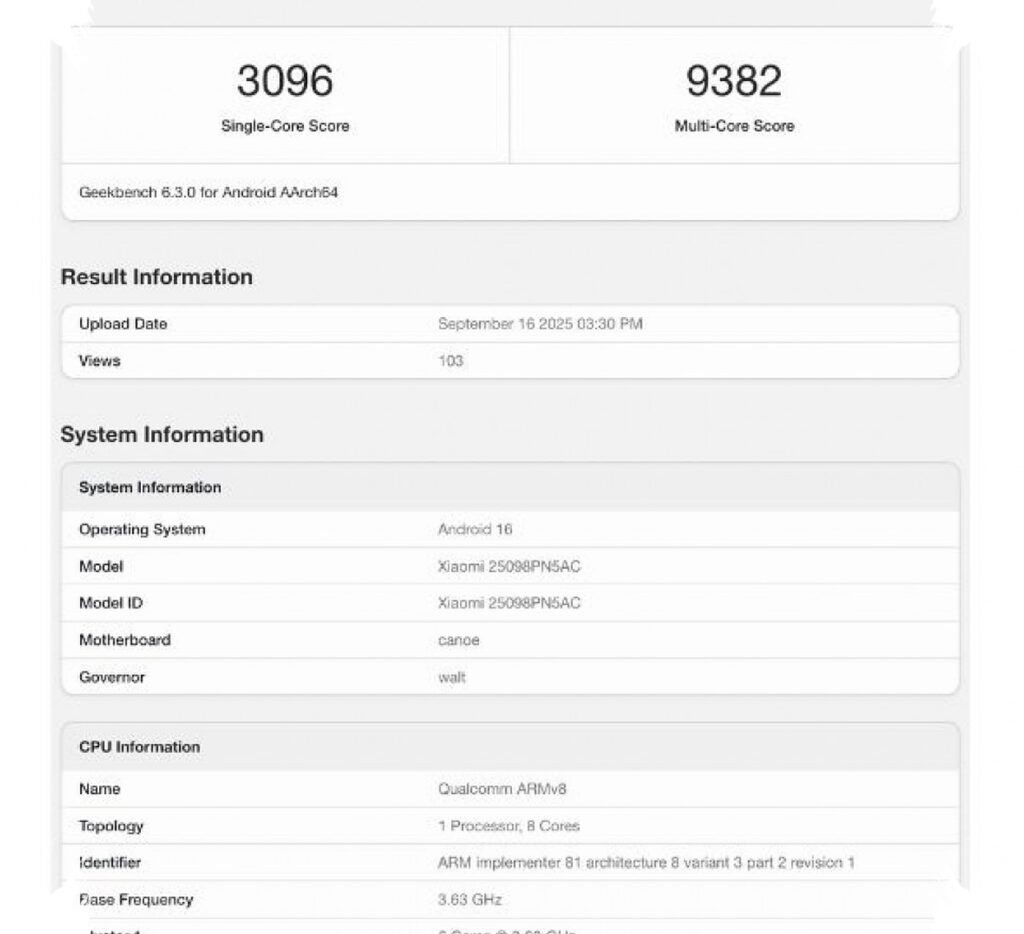The image size is (1024, 934).
Task: Click the Single-Core Score label
Action: coord(285,126)
